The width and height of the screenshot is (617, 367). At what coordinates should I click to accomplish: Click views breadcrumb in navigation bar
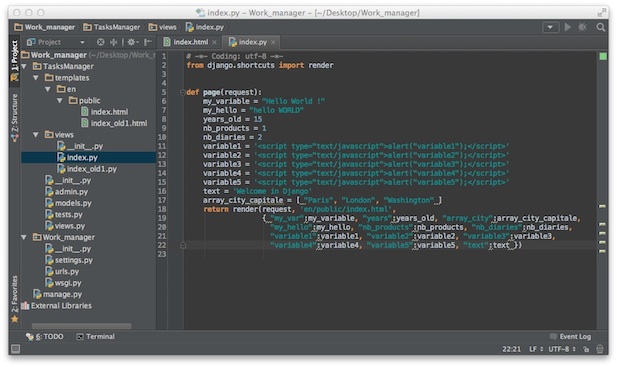click(163, 27)
